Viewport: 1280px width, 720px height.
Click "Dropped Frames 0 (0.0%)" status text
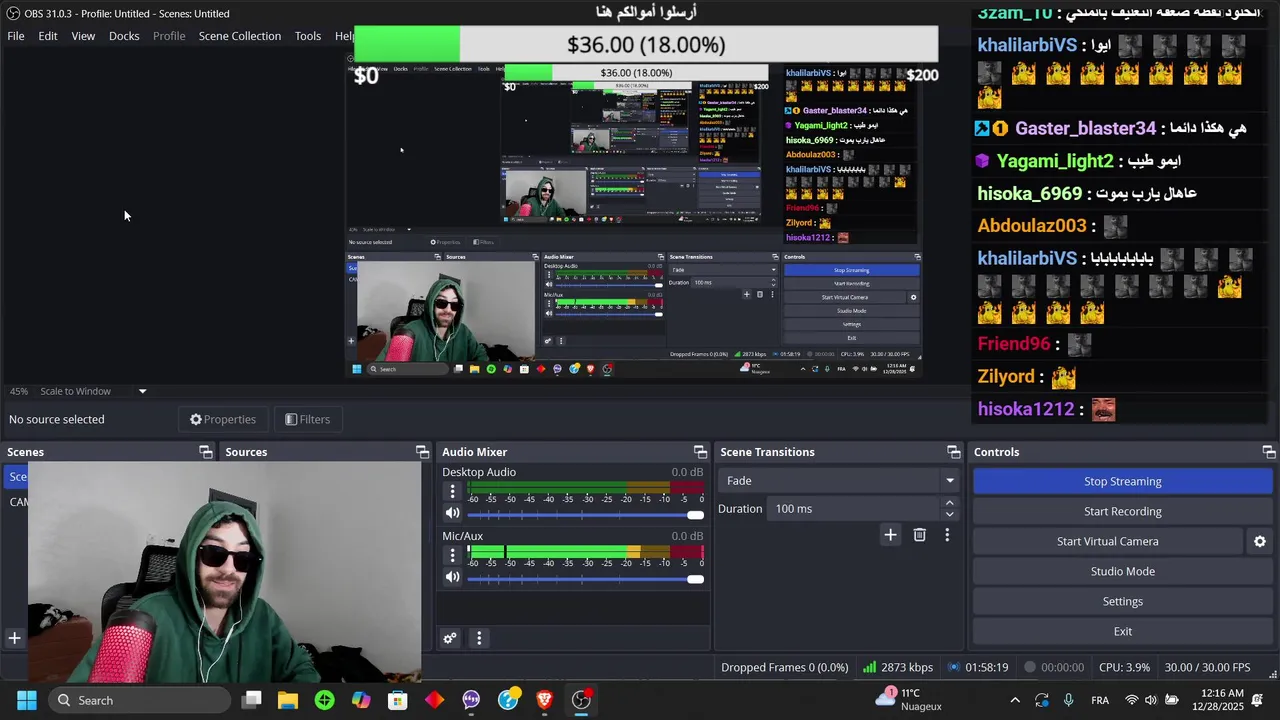tap(785, 667)
